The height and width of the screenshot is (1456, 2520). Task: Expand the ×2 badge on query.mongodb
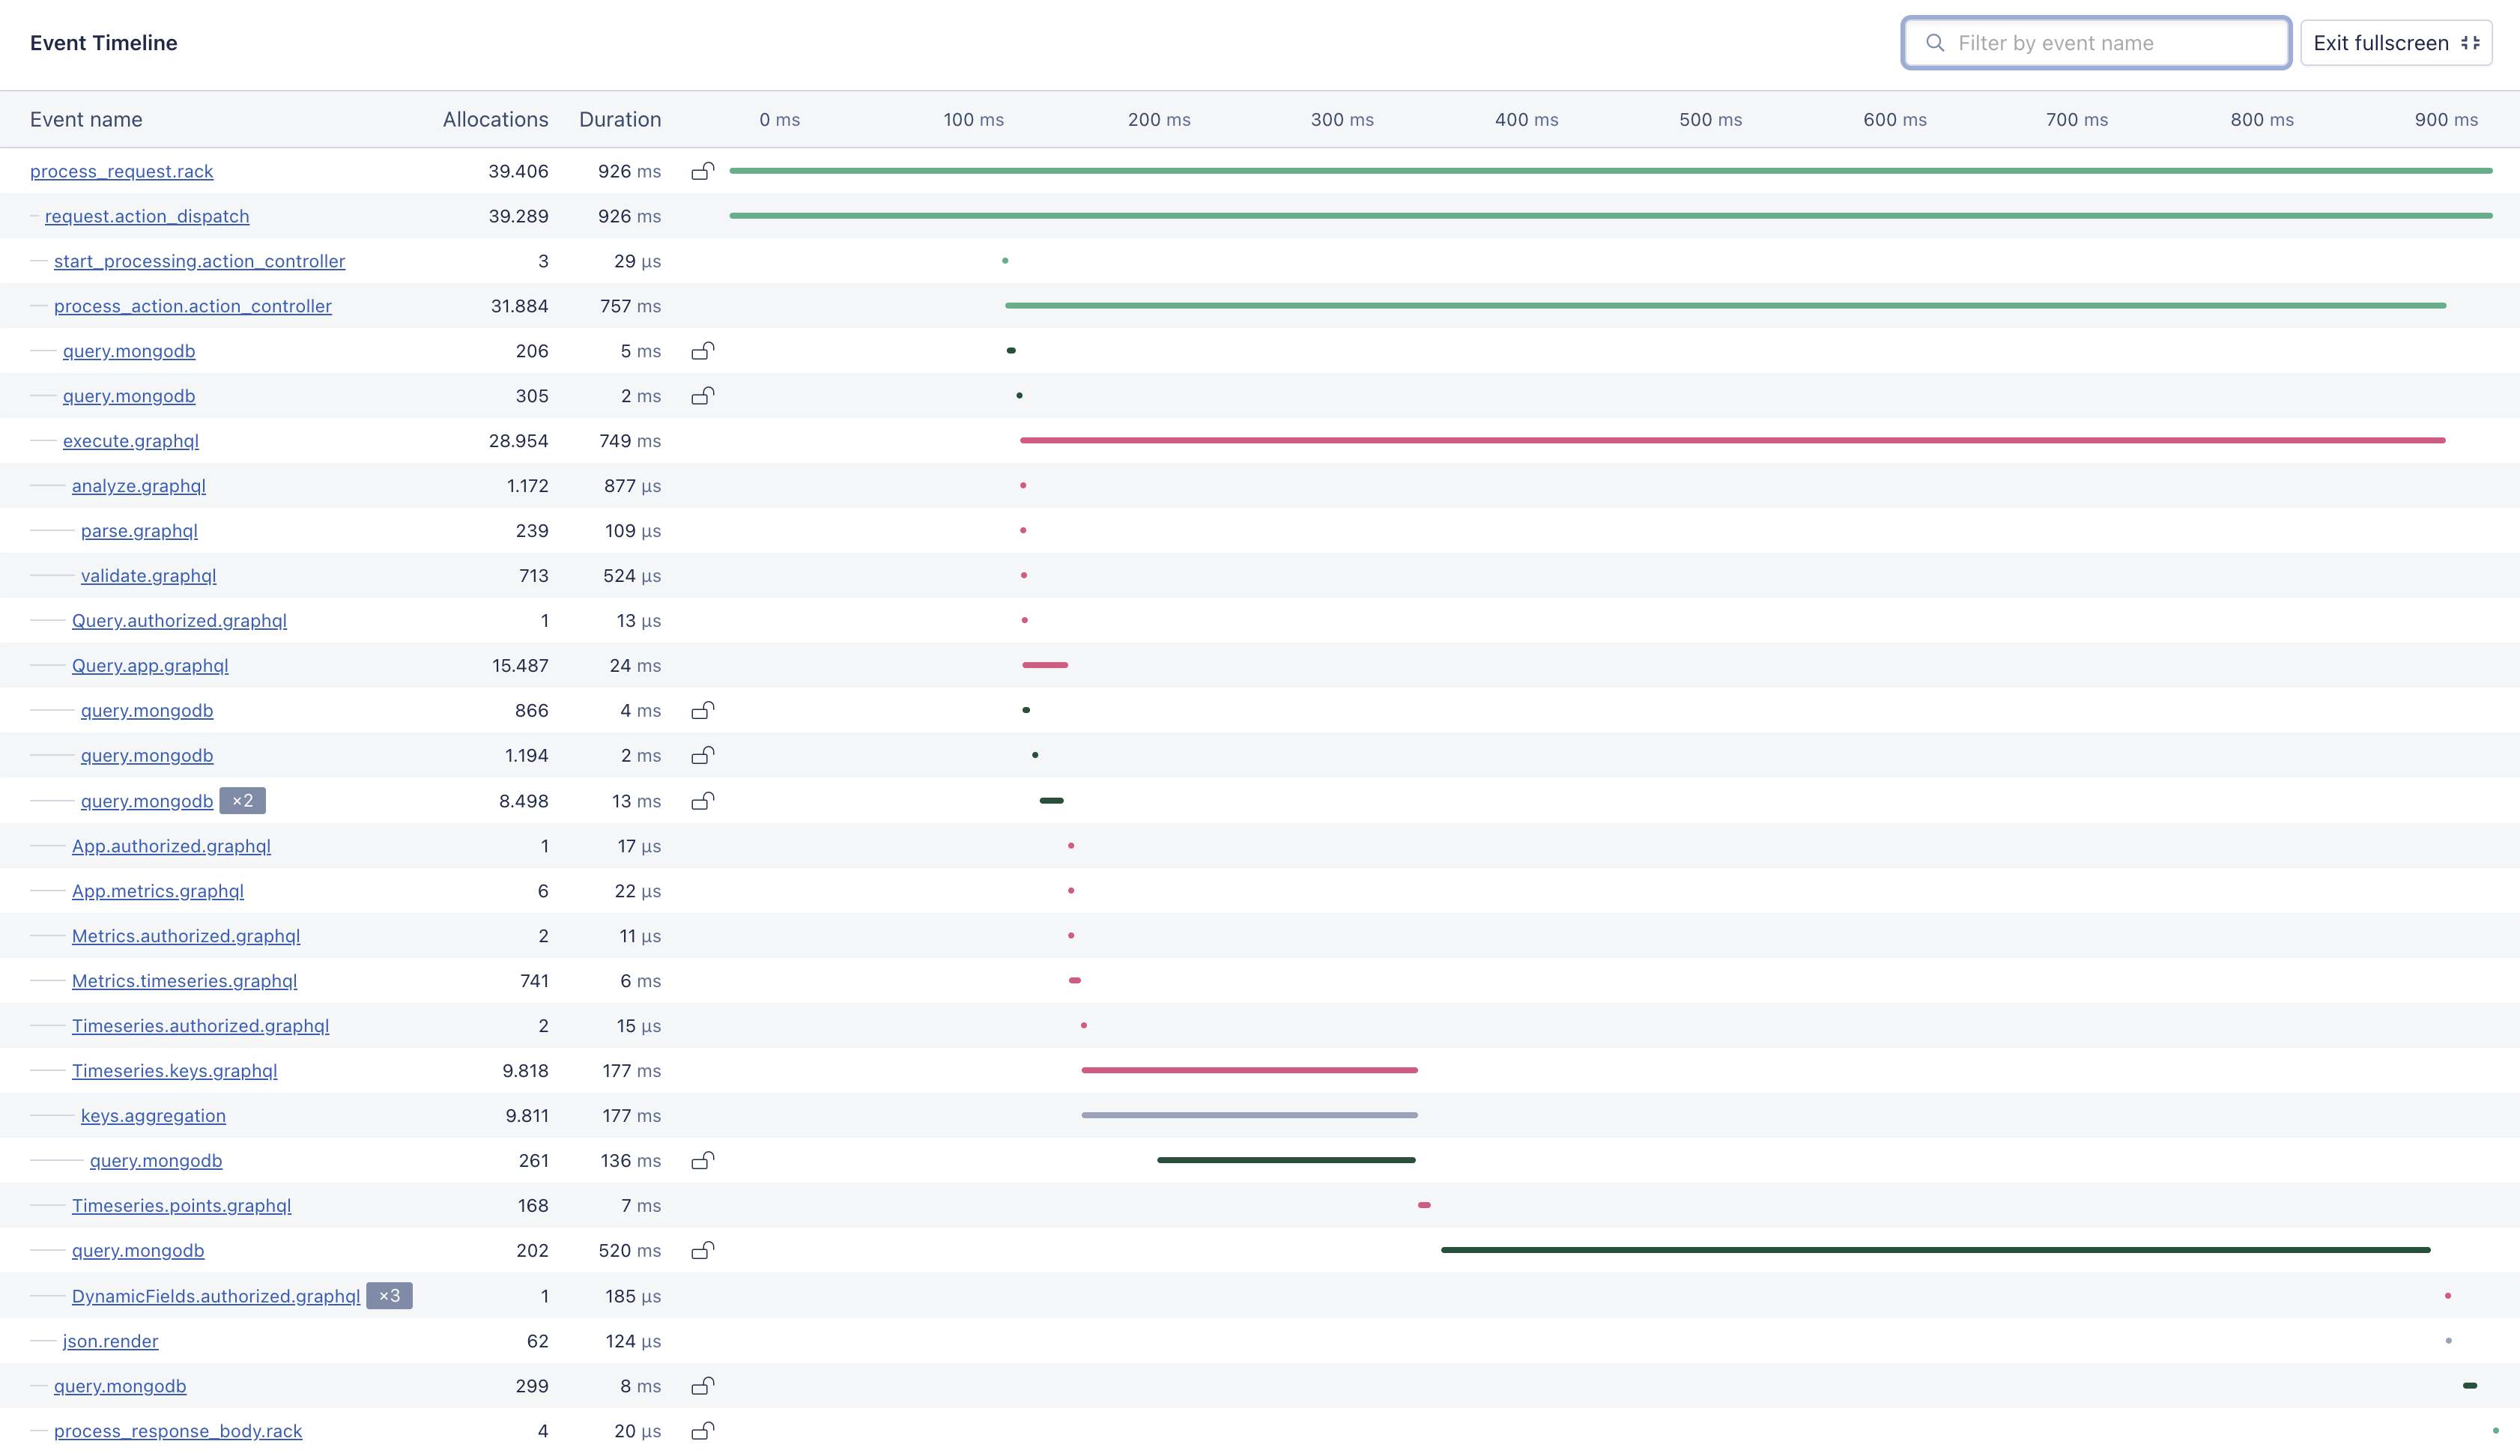click(242, 801)
